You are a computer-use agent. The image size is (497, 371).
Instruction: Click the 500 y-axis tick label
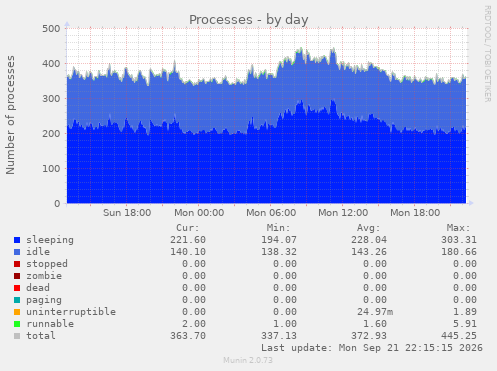click(x=51, y=29)
